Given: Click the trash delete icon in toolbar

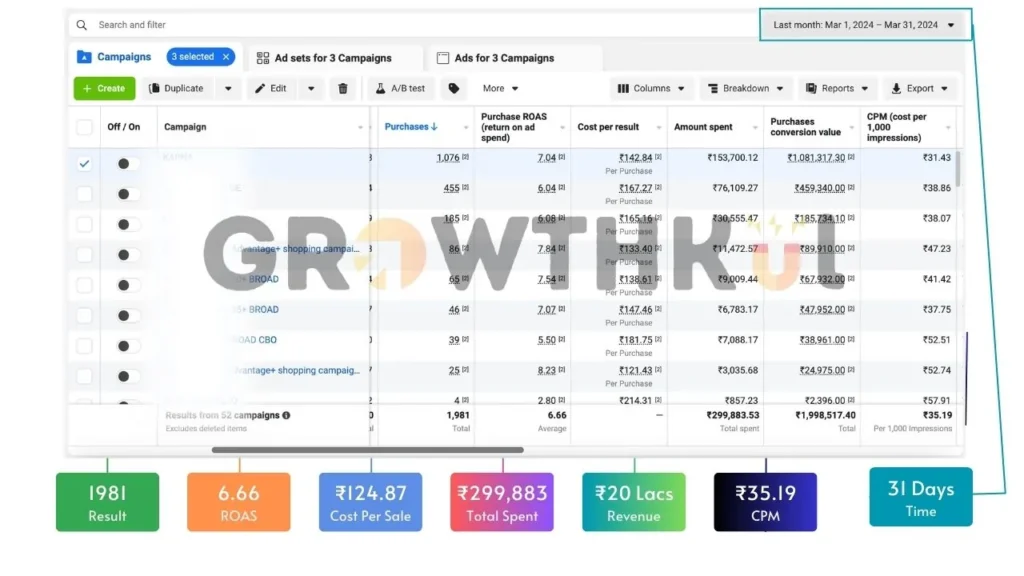Looking at the screenshot, I should click(x=343, y=88).
